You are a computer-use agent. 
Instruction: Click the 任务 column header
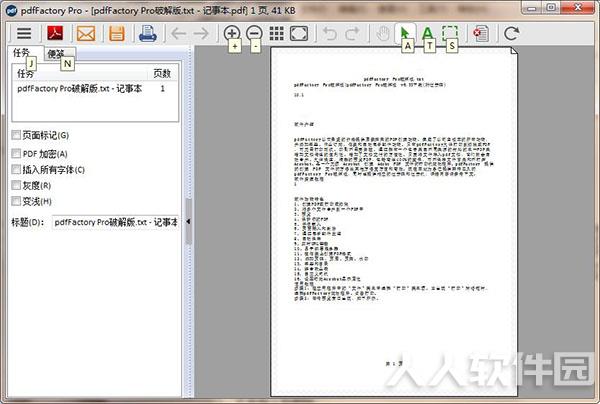pyautogui.click(x=80, y=73)
